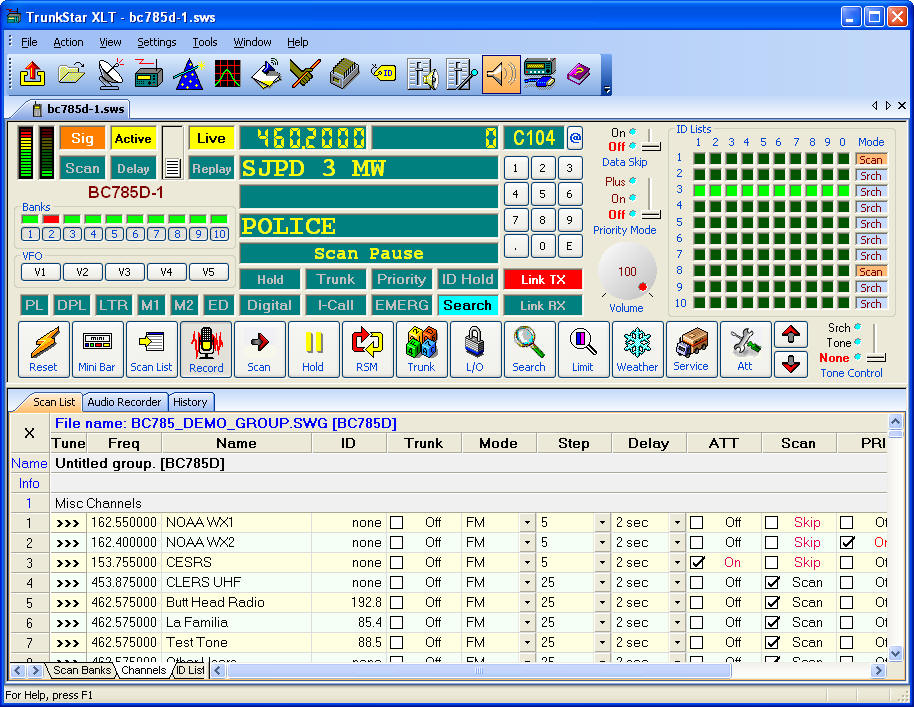Launch the wizard hat toolbar icon

pyautogui.click(x=189, y=74)
